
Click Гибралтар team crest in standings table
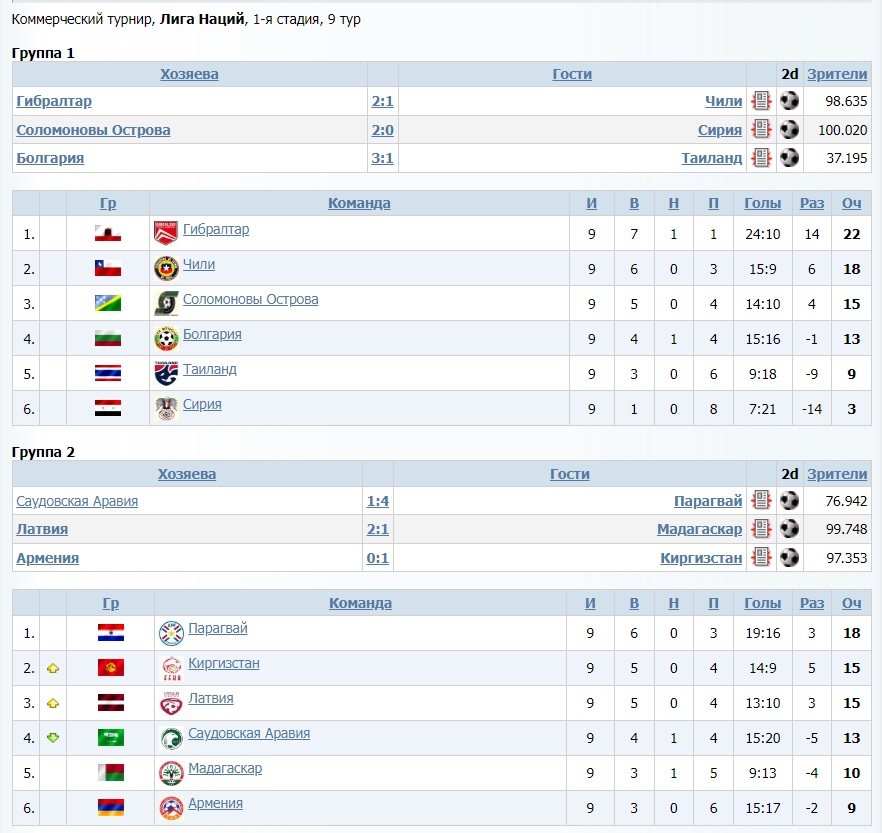(x=166, y=233)
